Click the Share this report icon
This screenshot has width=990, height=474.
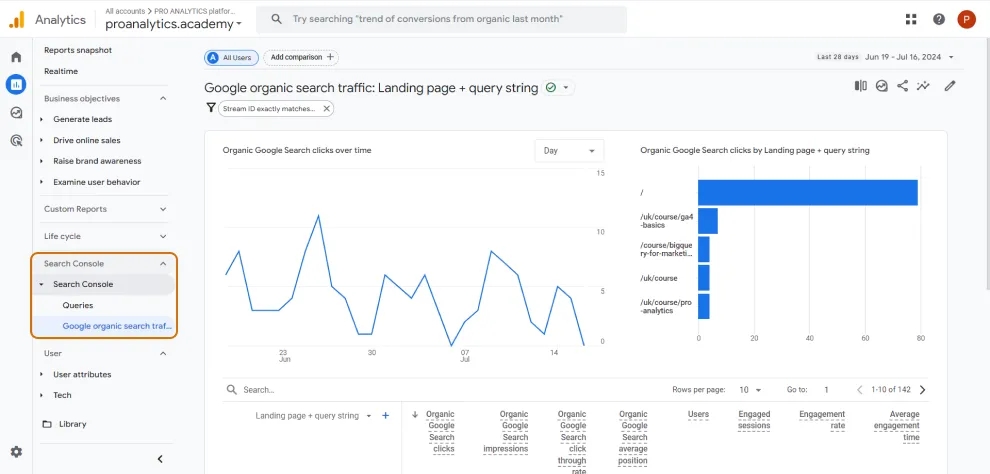click(903, 86)
